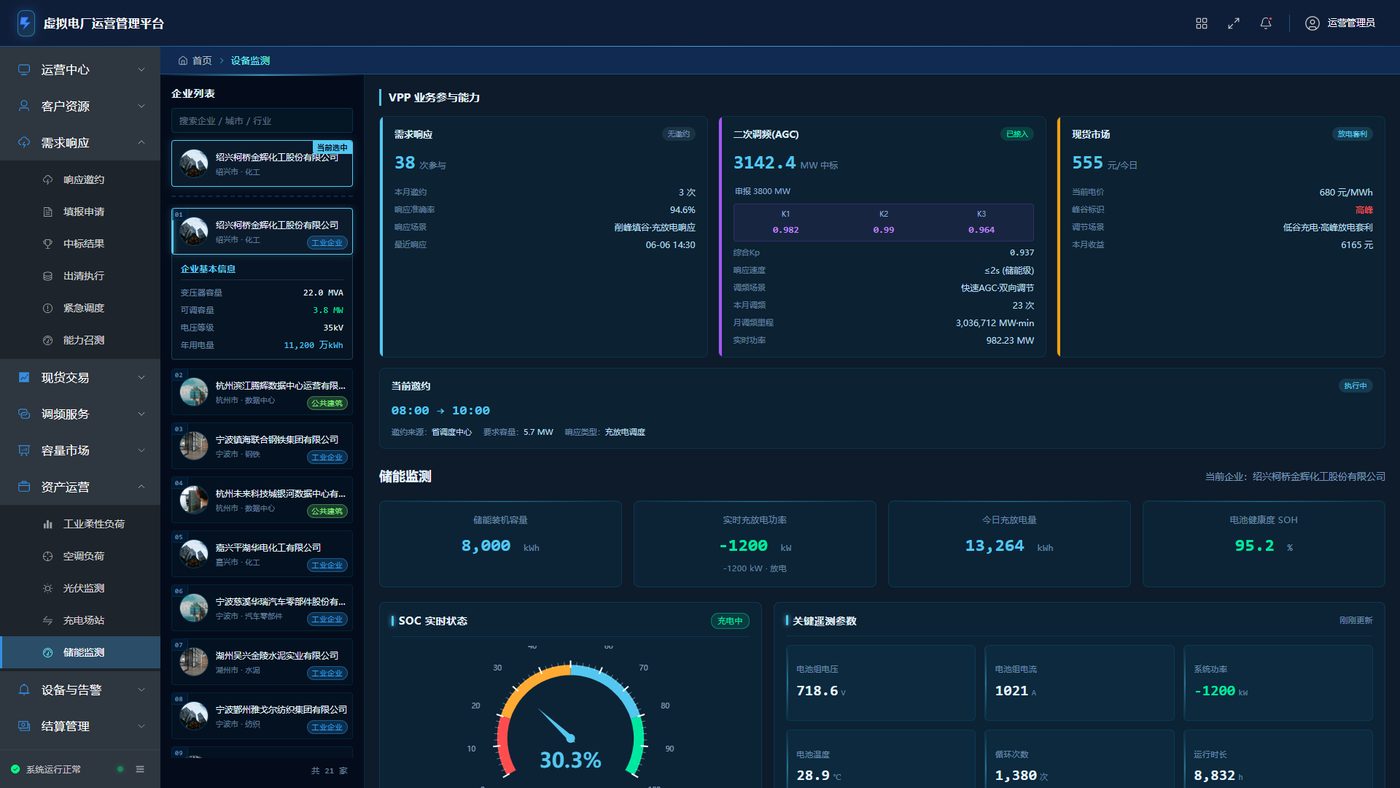Click the grid apps icon in header
Screen dimensions: 1400x788
coord(1201,23)
